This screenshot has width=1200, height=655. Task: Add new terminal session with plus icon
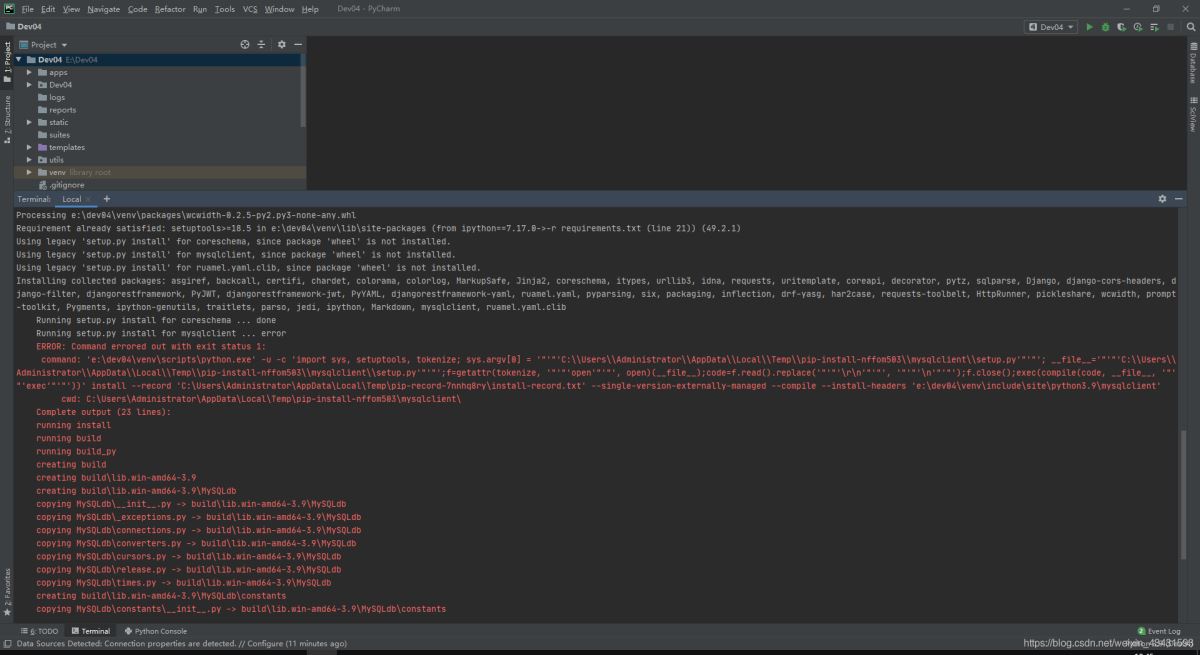coord(107,199)
